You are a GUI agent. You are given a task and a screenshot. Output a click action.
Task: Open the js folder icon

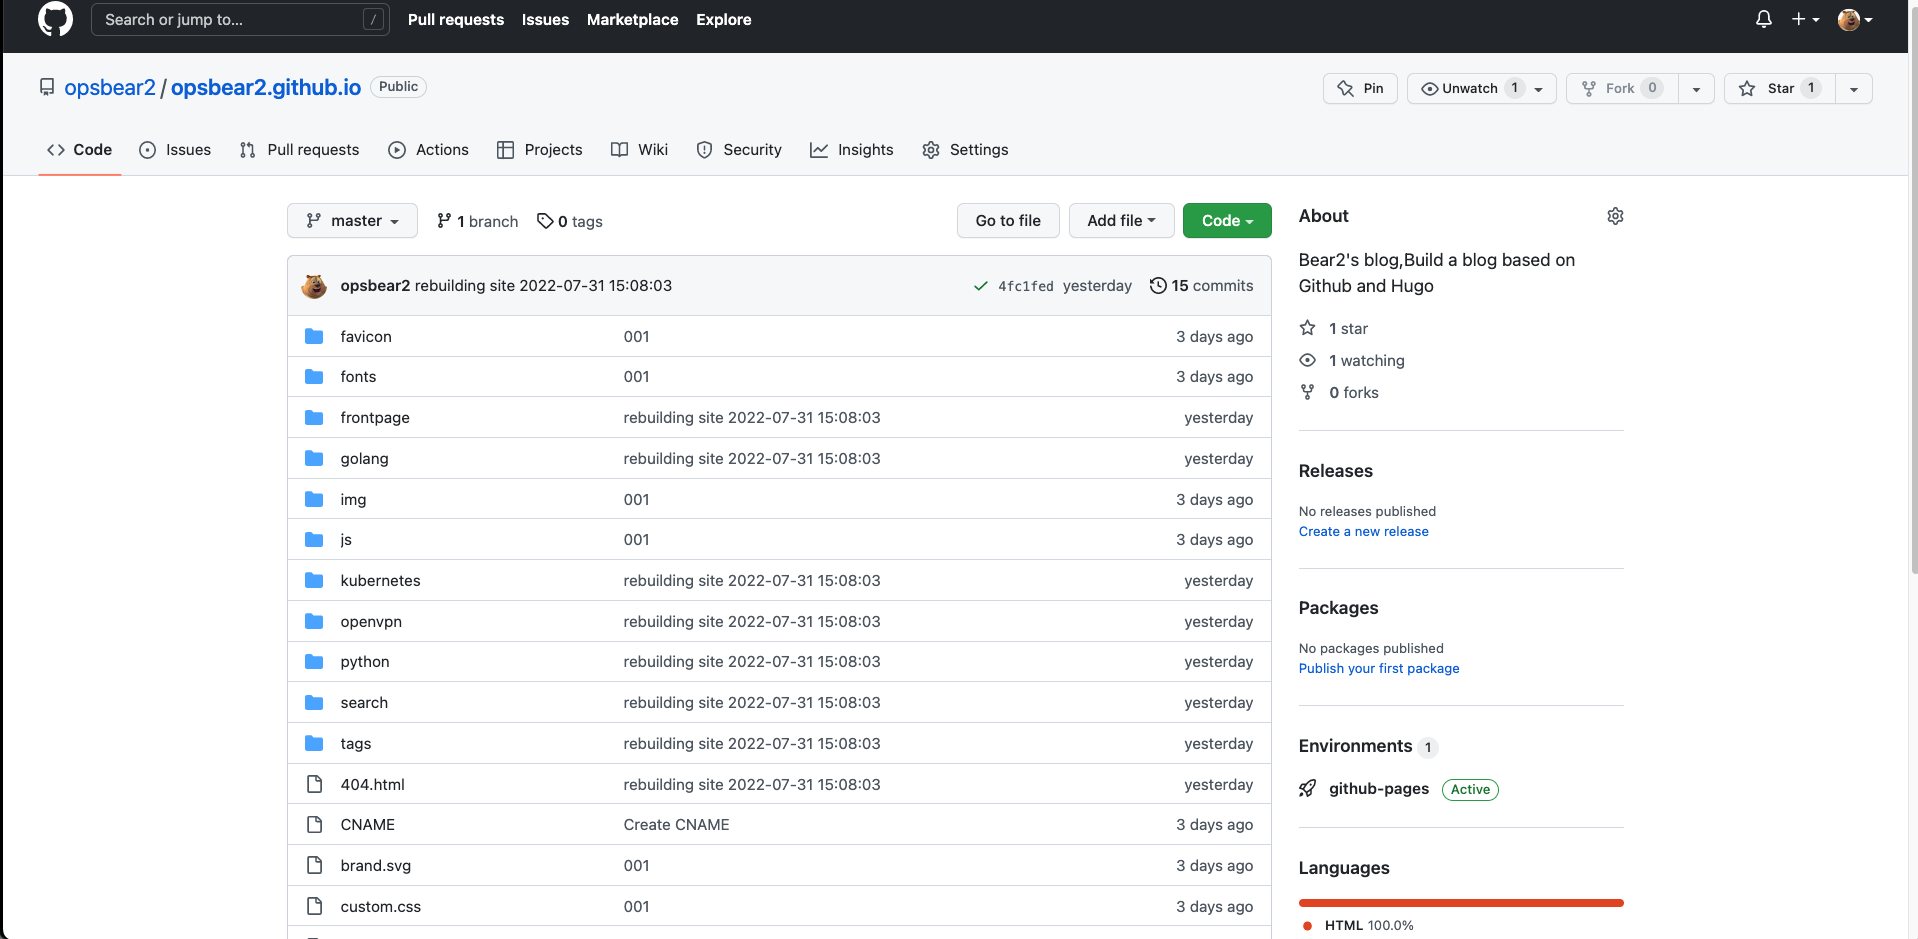point(314,540)
